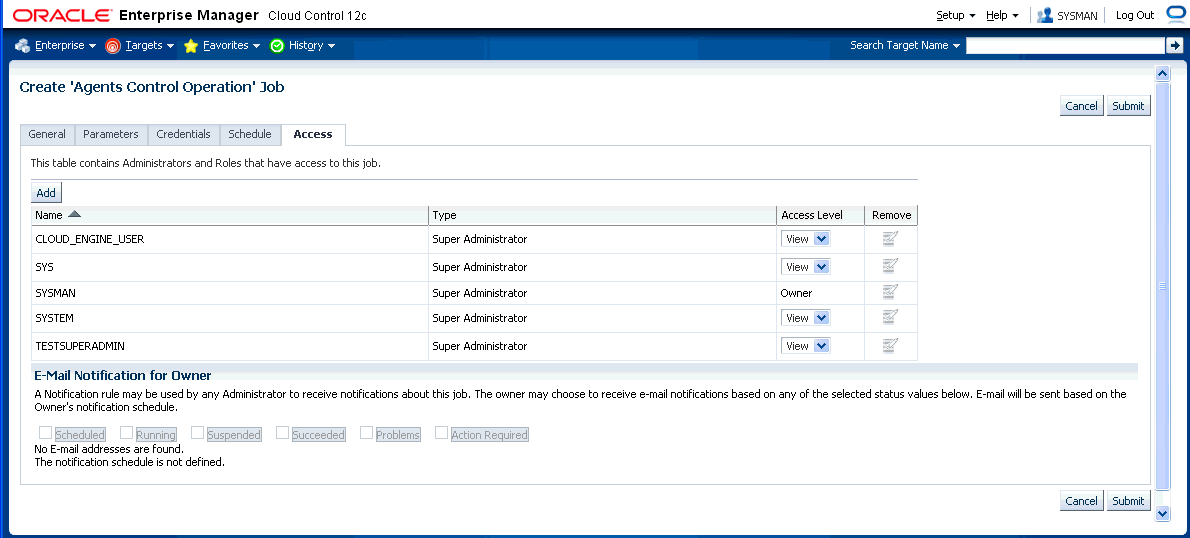1190x538 pixels.
Task: Click the Enterprise menu icon
Action: pos(22,46)
